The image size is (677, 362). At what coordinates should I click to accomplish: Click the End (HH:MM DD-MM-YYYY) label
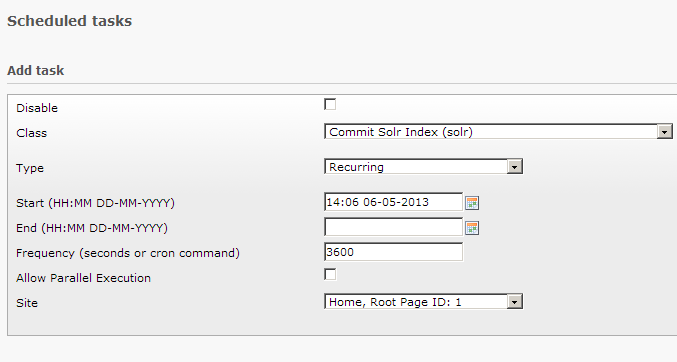92,228
